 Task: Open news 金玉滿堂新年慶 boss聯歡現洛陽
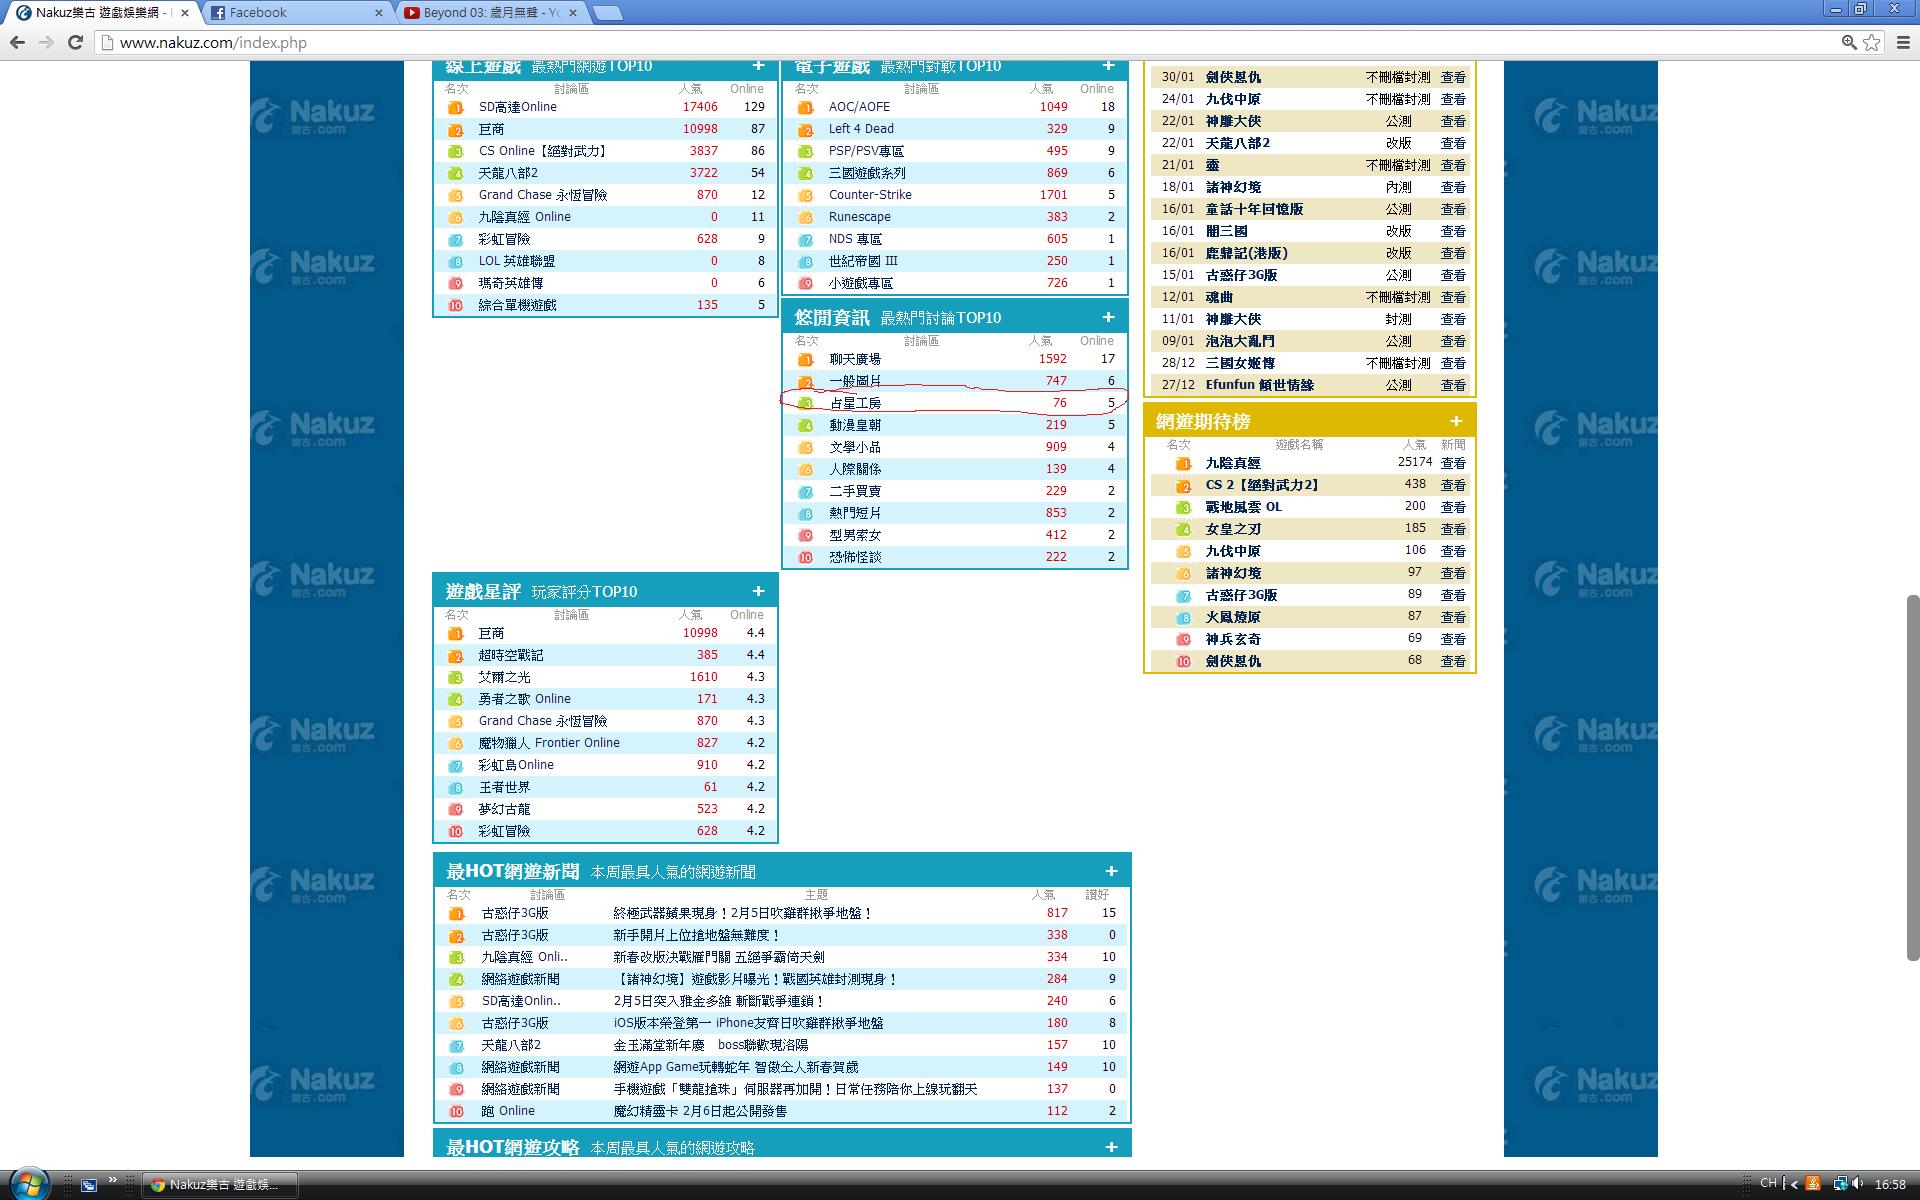711,1045
